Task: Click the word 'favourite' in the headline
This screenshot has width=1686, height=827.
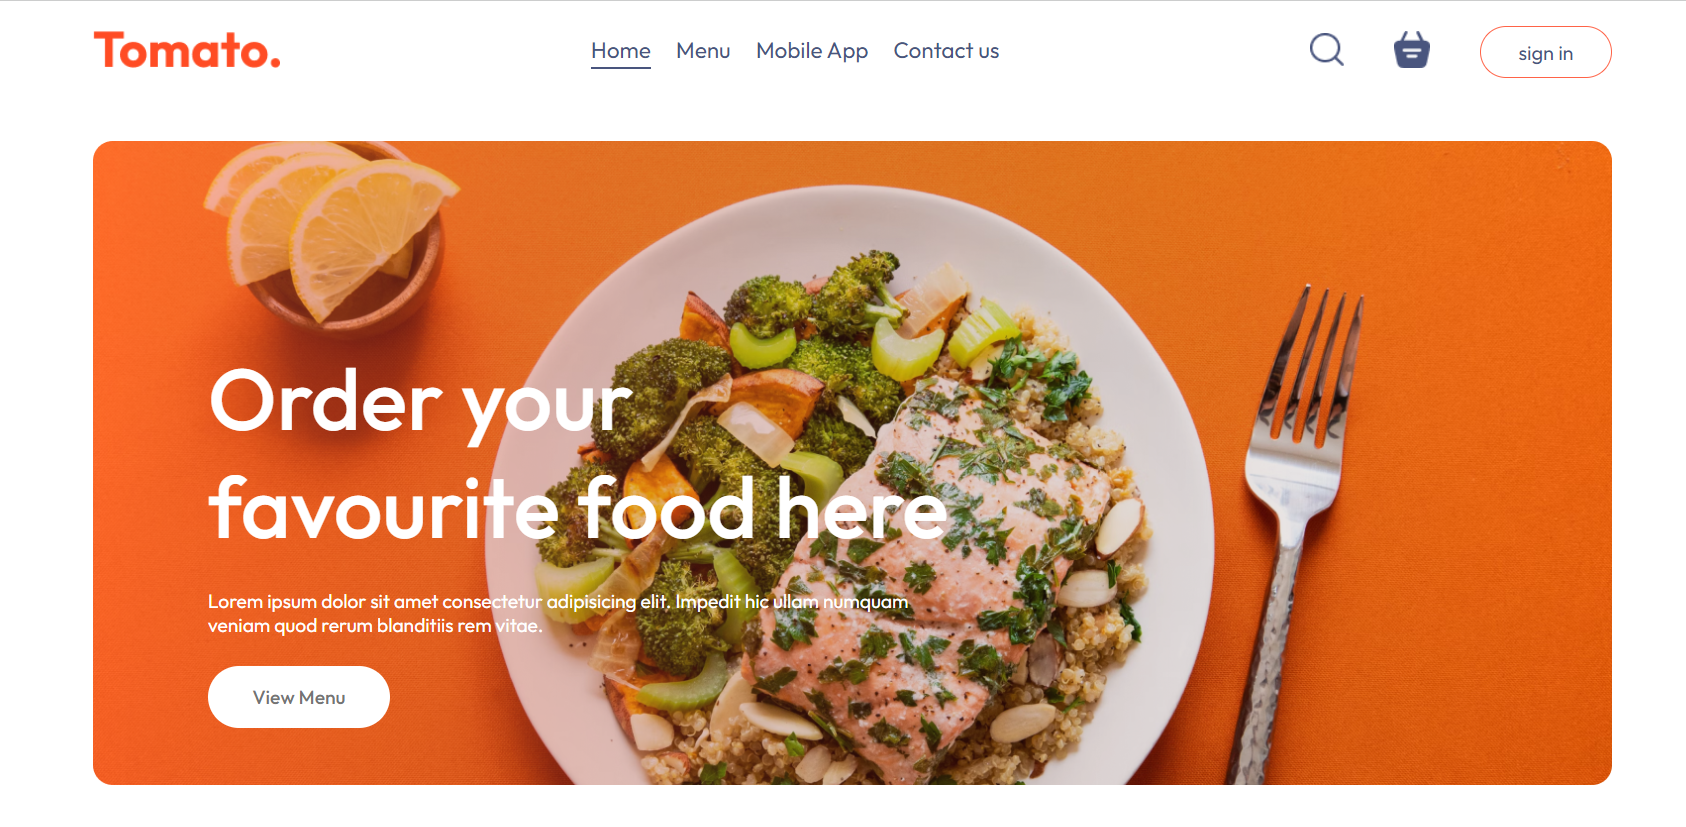Action: click(383, 508)
